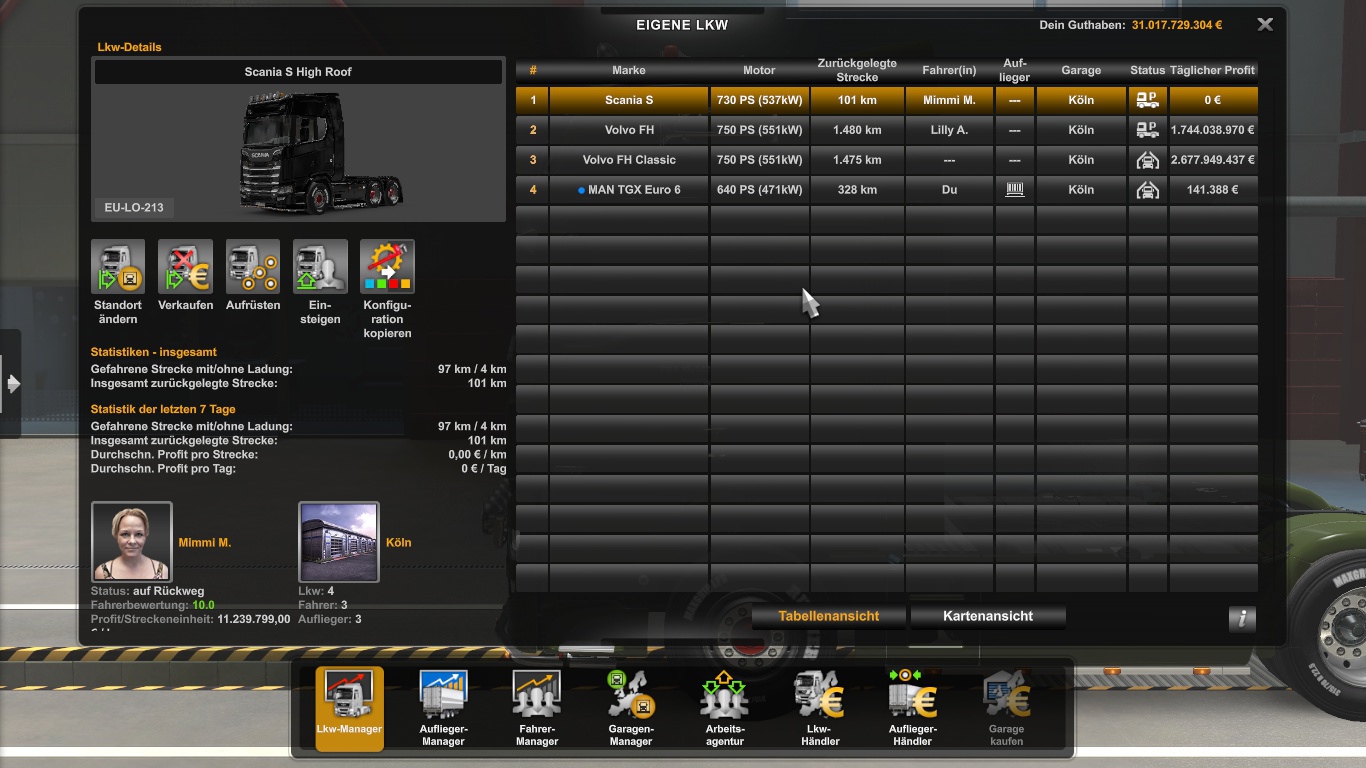Click the 730 PS (537kW) motor cell
Image resolution: width=1366 pixels, height=768 pixels.
click(x=759, y=100)
